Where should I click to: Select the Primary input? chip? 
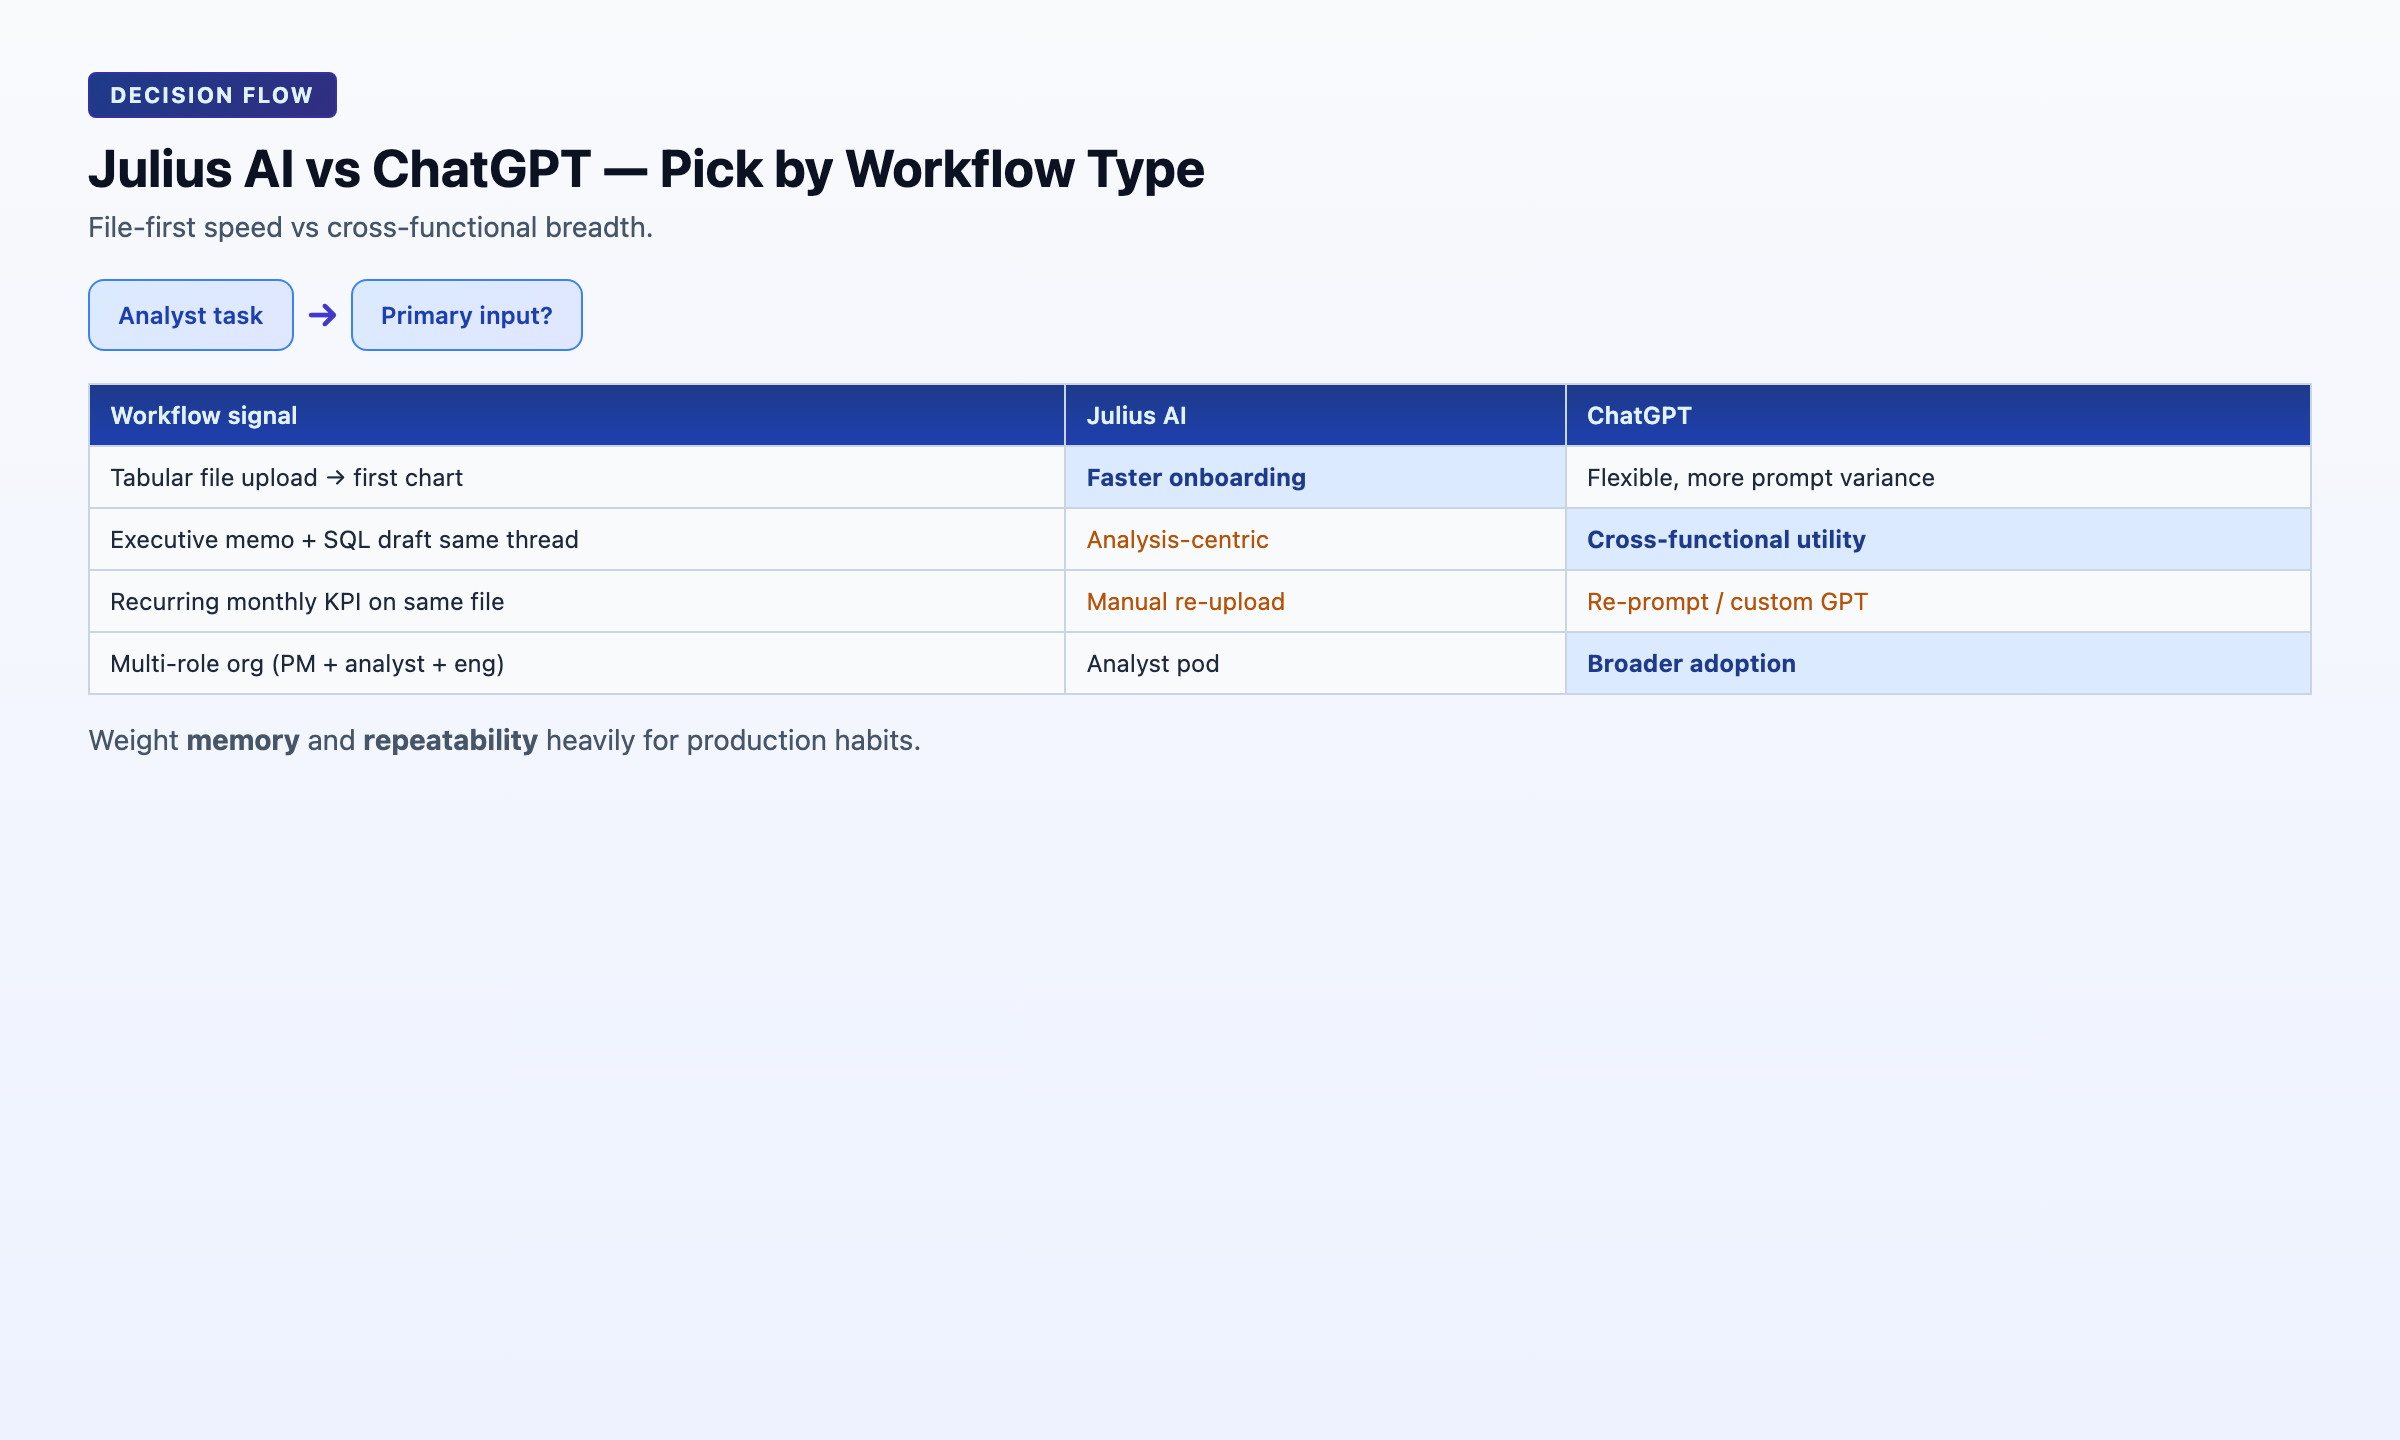(467, 315)
